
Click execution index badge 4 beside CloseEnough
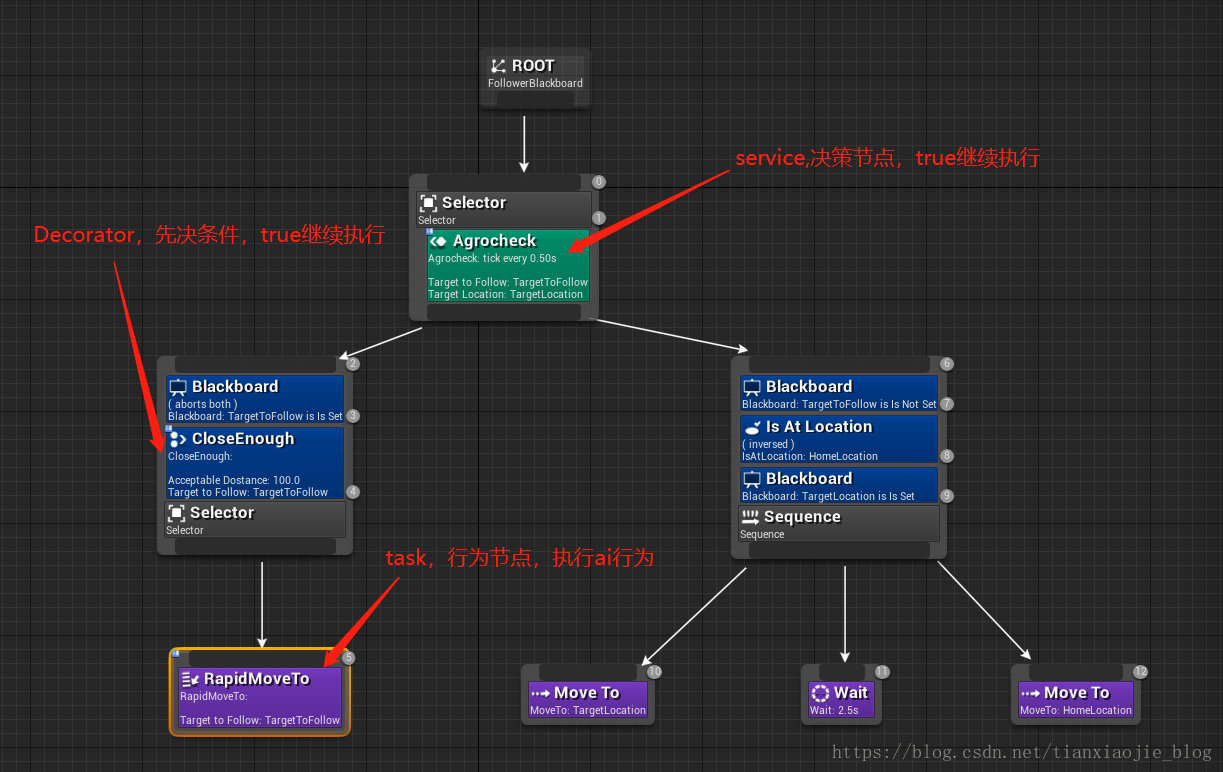coord(353,492)
